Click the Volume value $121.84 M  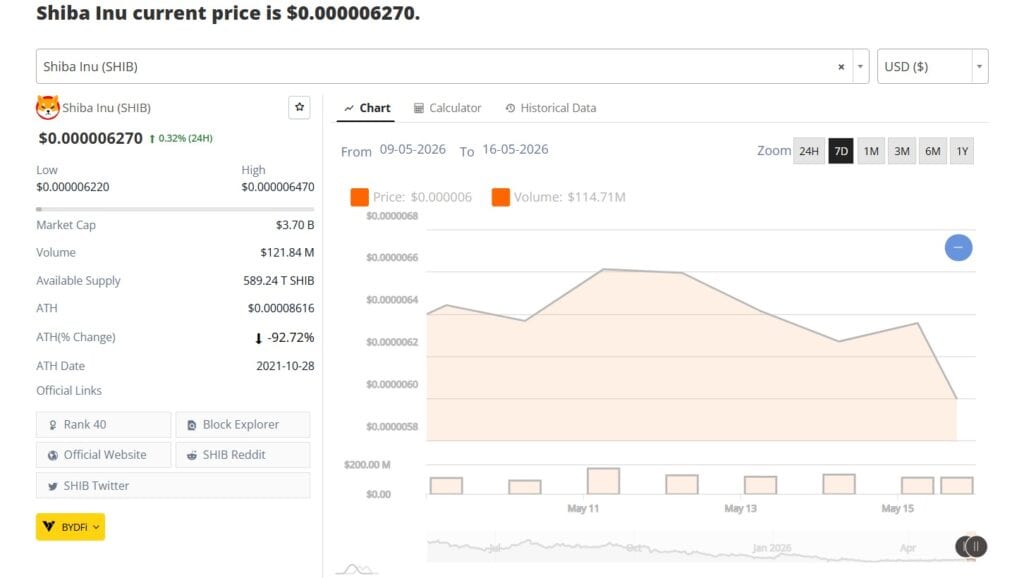[x=287, y=252]
